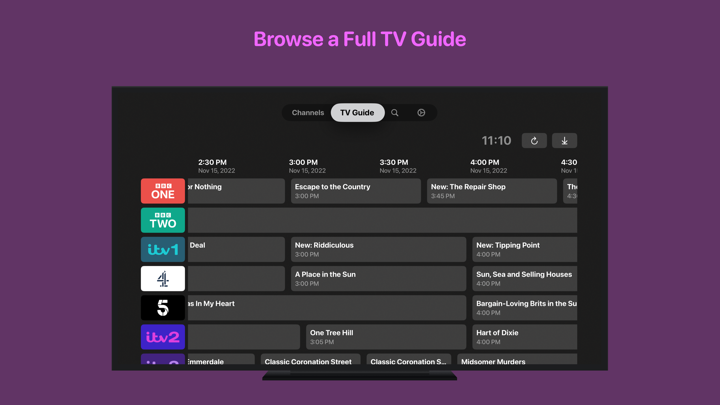Click the 11:10 clock display
The image size is (720, 405).
(x=496, y=141)
